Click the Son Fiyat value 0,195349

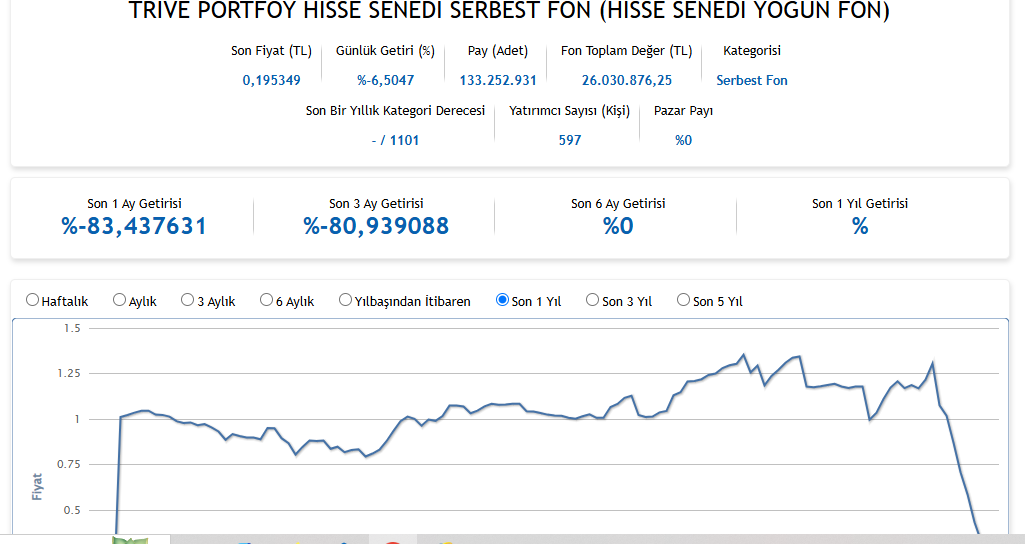tap(271, 80)
